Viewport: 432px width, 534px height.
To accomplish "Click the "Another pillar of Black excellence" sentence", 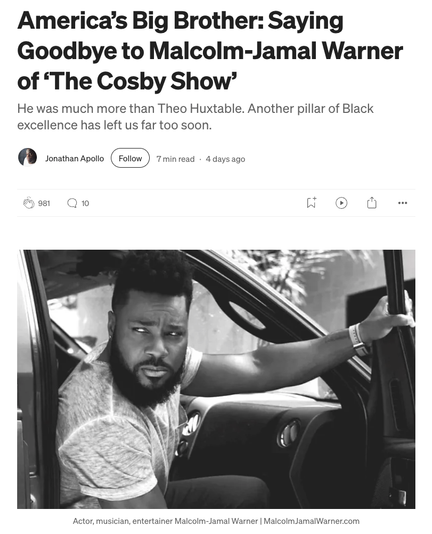I will (196, 117).
